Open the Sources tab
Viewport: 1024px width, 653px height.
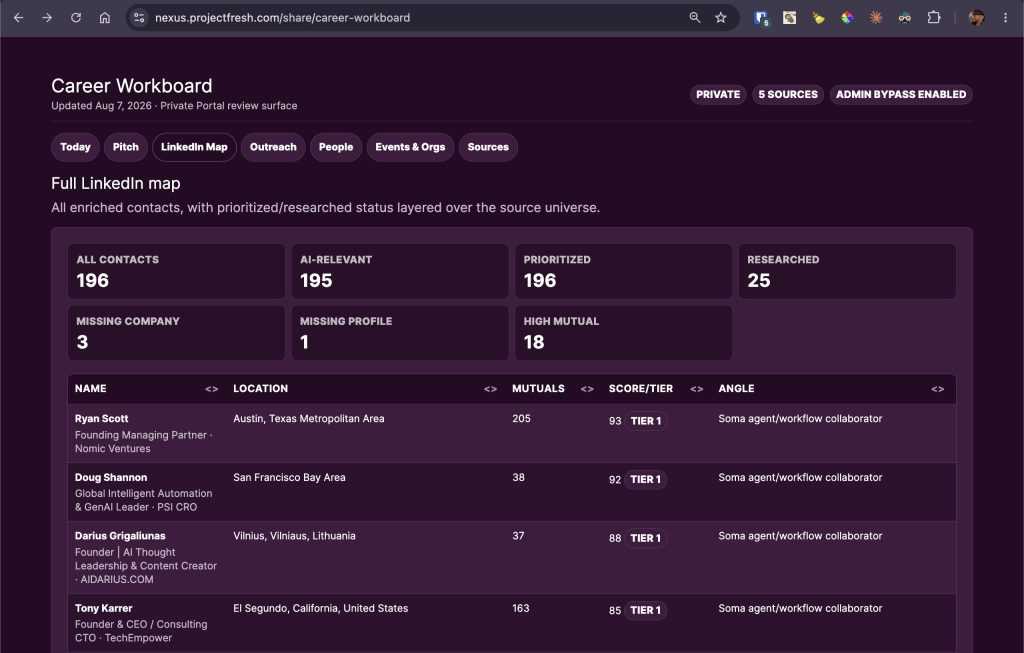coord(488,147)
